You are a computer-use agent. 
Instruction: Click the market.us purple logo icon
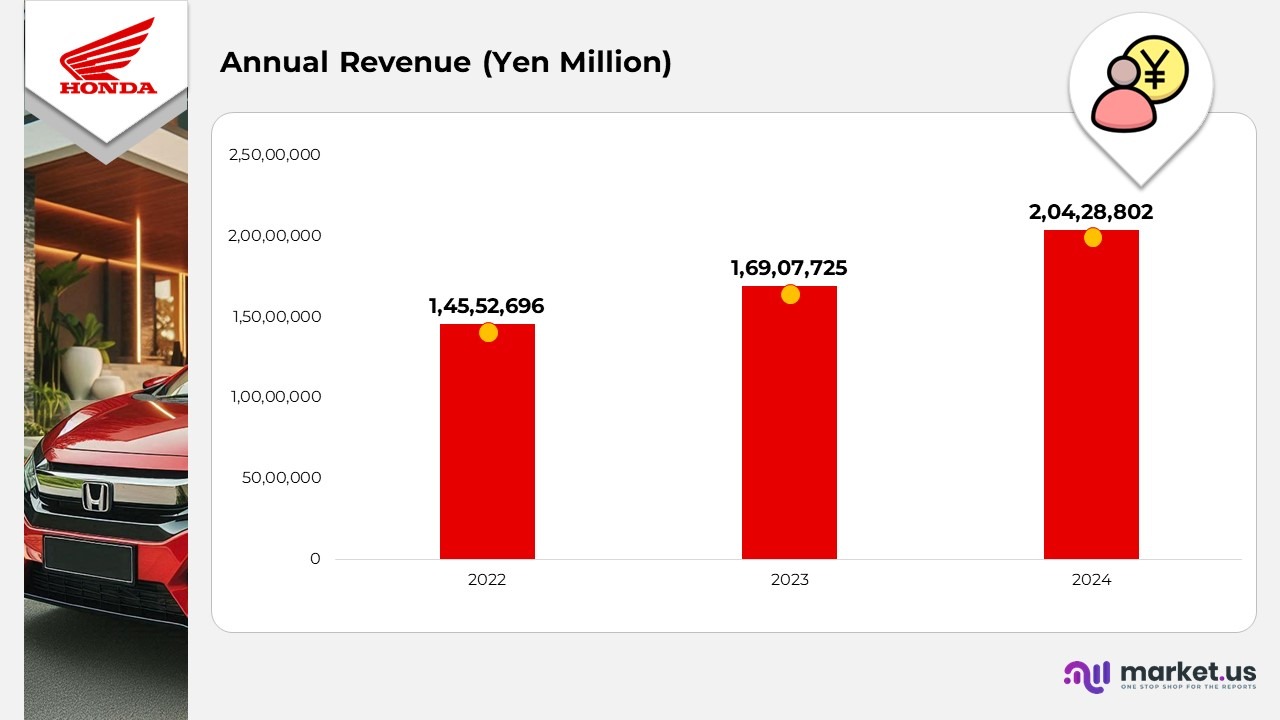[1087, 675]
